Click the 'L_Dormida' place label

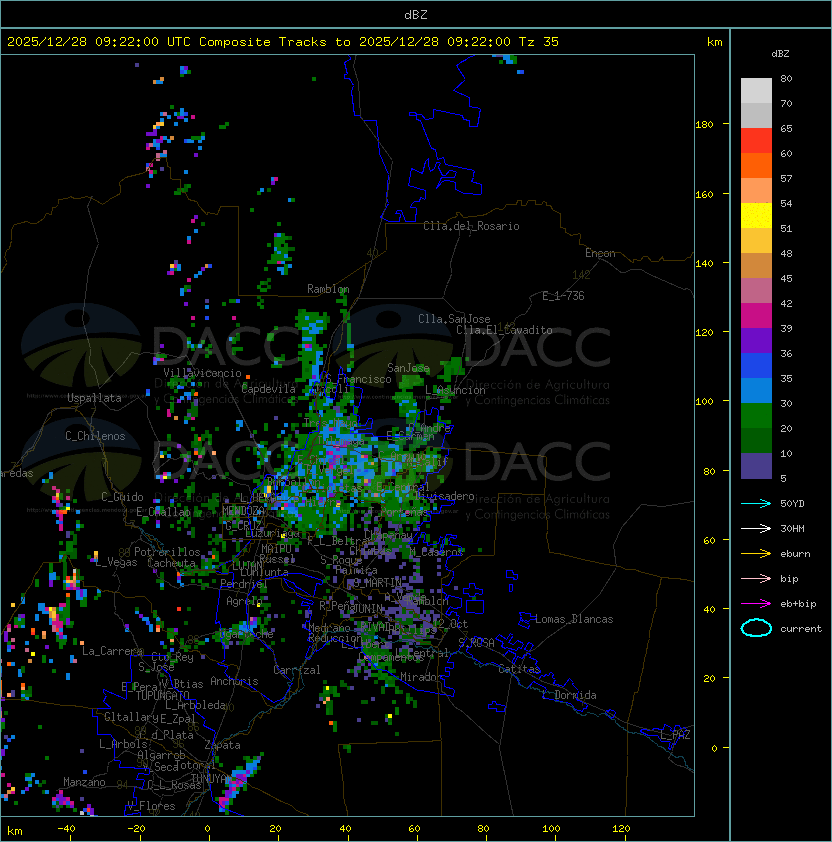(x=569, y=695)
